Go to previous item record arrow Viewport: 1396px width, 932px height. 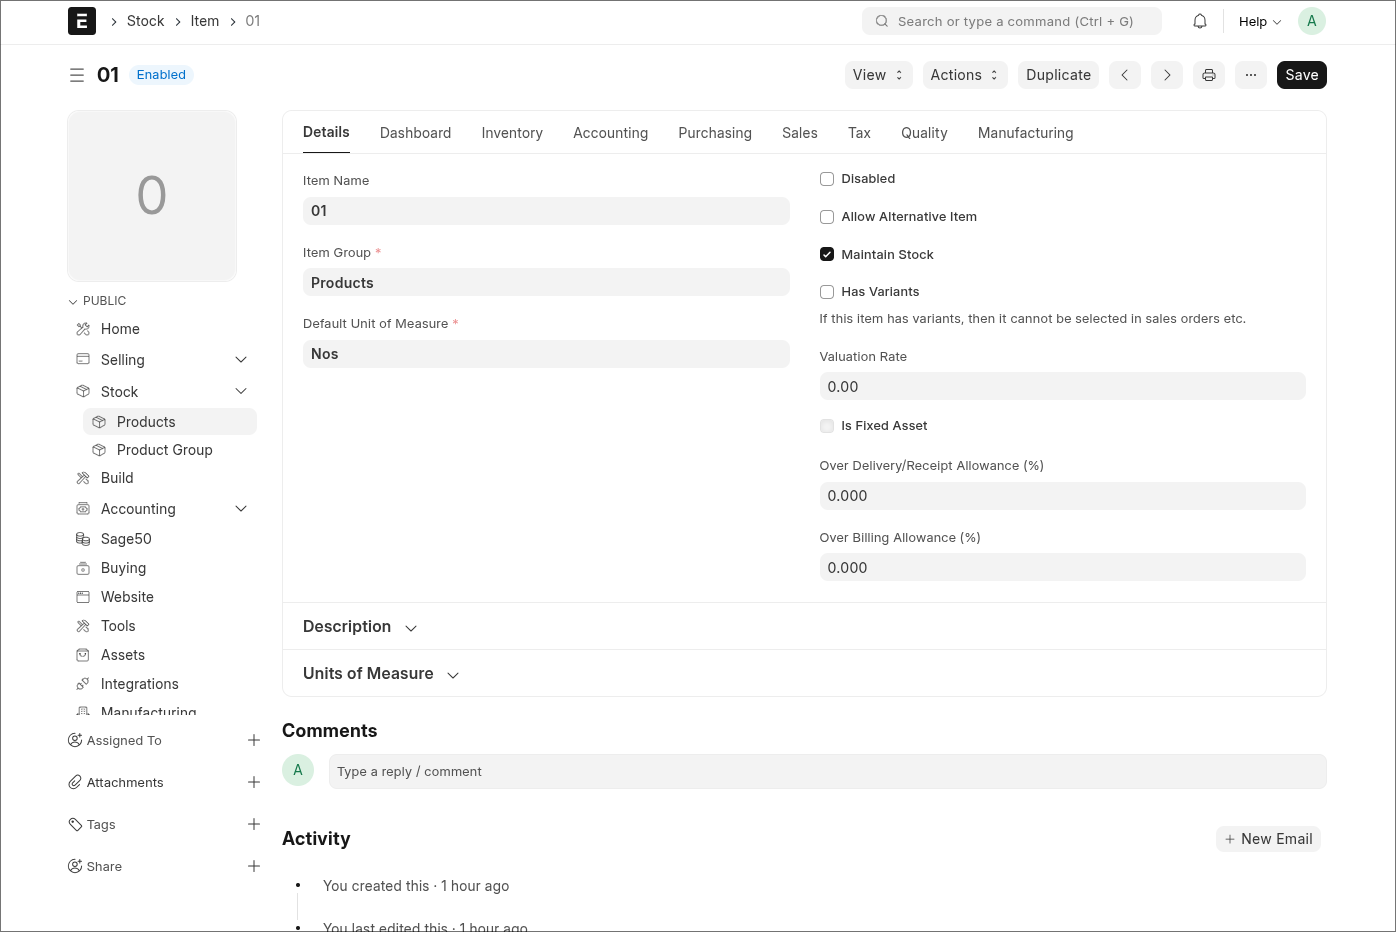coord(1125,75)
